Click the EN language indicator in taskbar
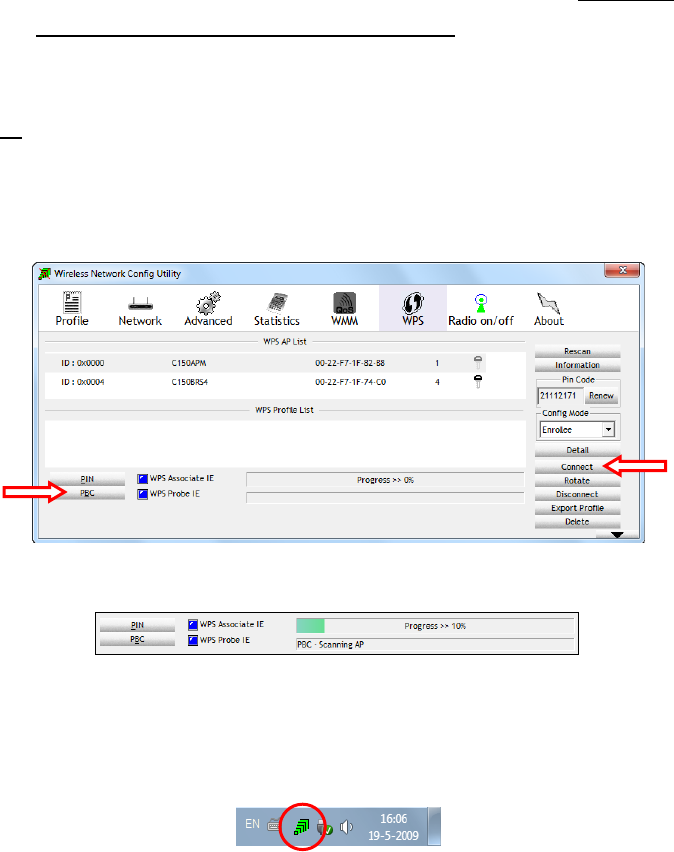 click(252, 824)
